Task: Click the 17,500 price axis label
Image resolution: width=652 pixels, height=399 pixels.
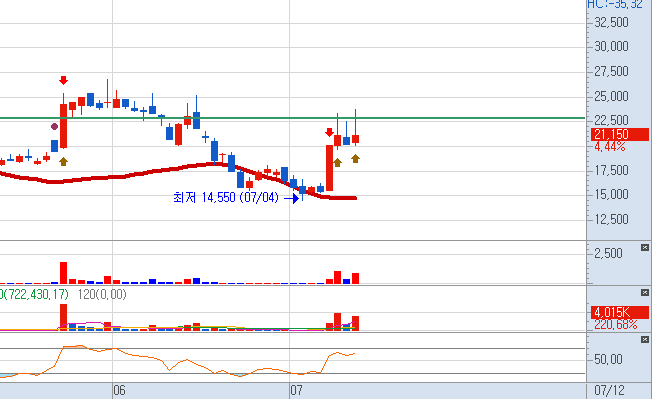Action: coord(611,170)
